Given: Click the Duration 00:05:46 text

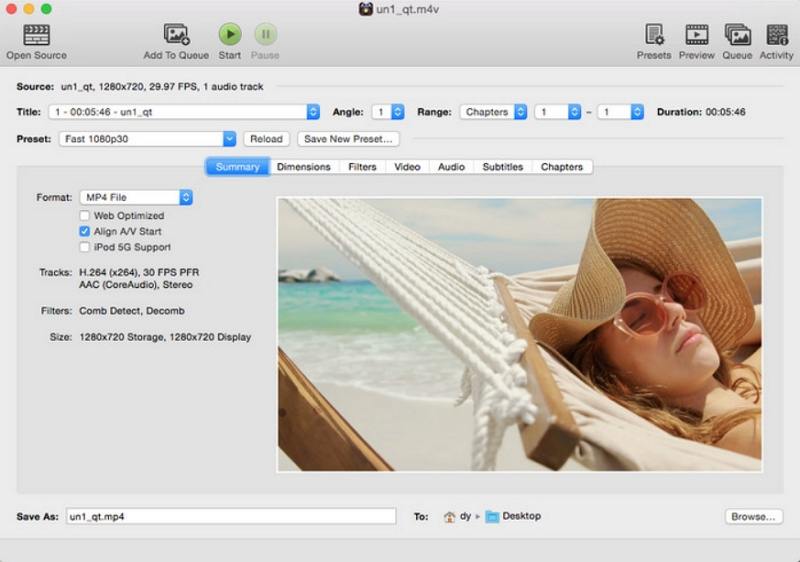Looking at the screenshot, I should pyautogui.click(x=701, y=112).
